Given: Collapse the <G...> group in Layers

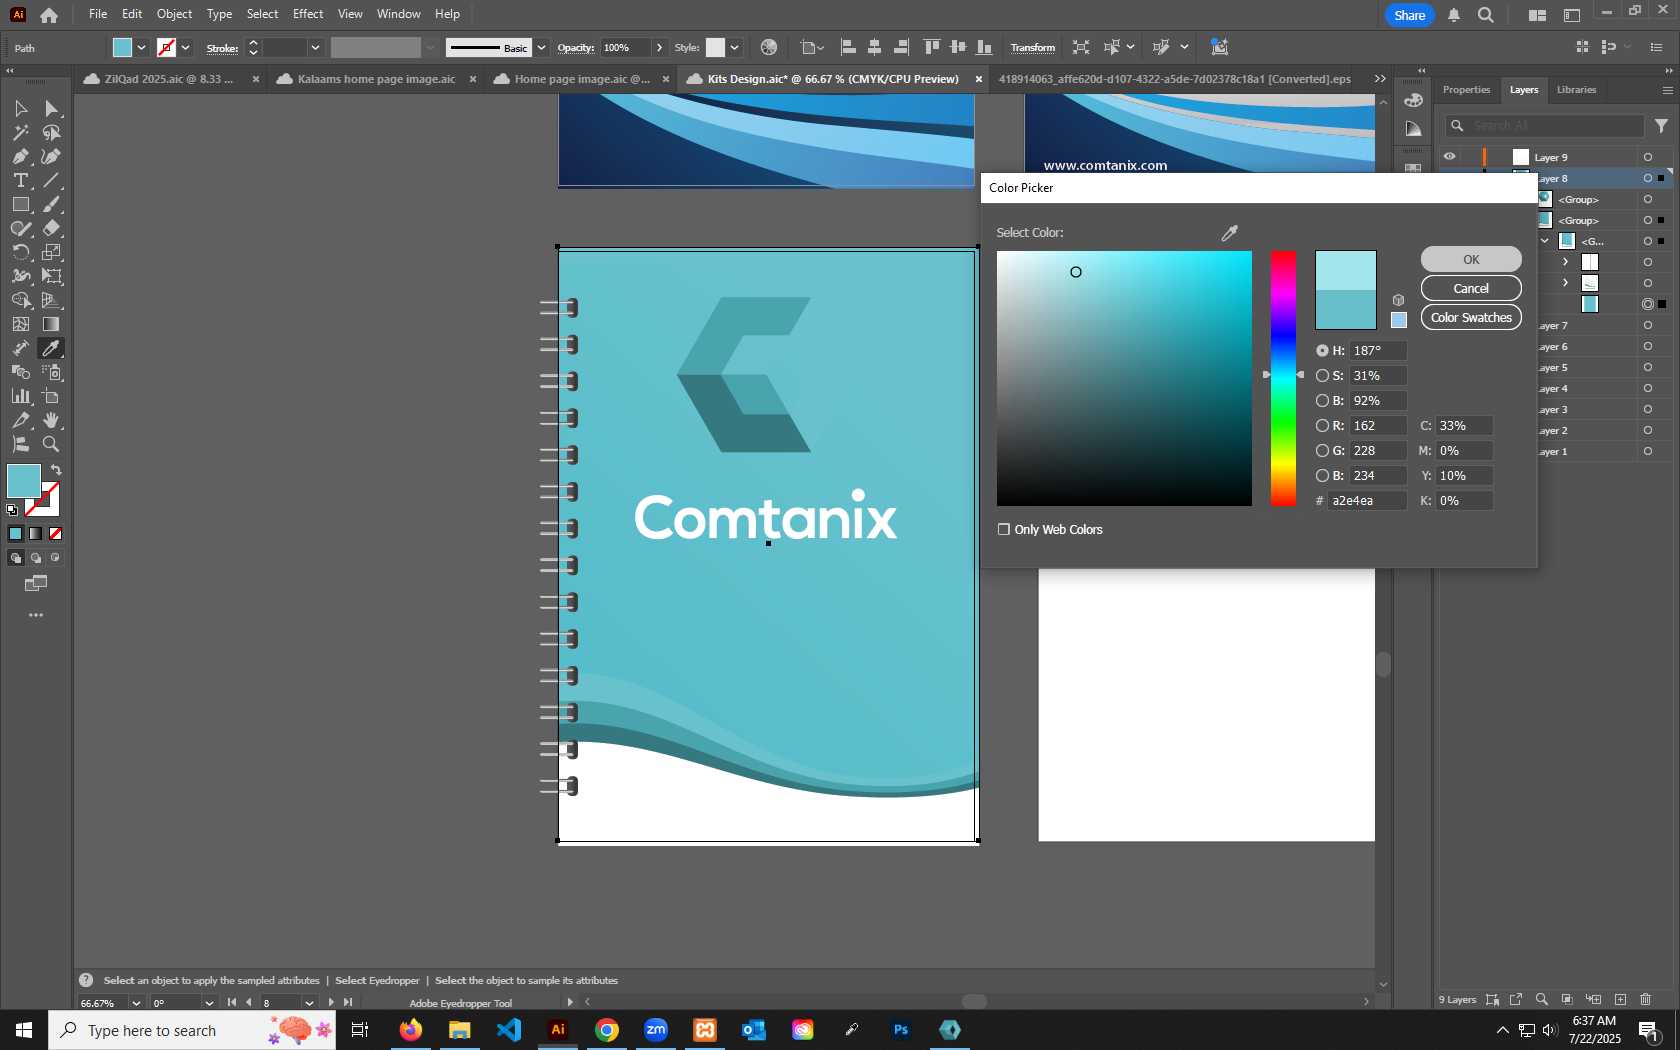Looking at the screenshot, I should pyautogui.click(x=1545, y=241).
